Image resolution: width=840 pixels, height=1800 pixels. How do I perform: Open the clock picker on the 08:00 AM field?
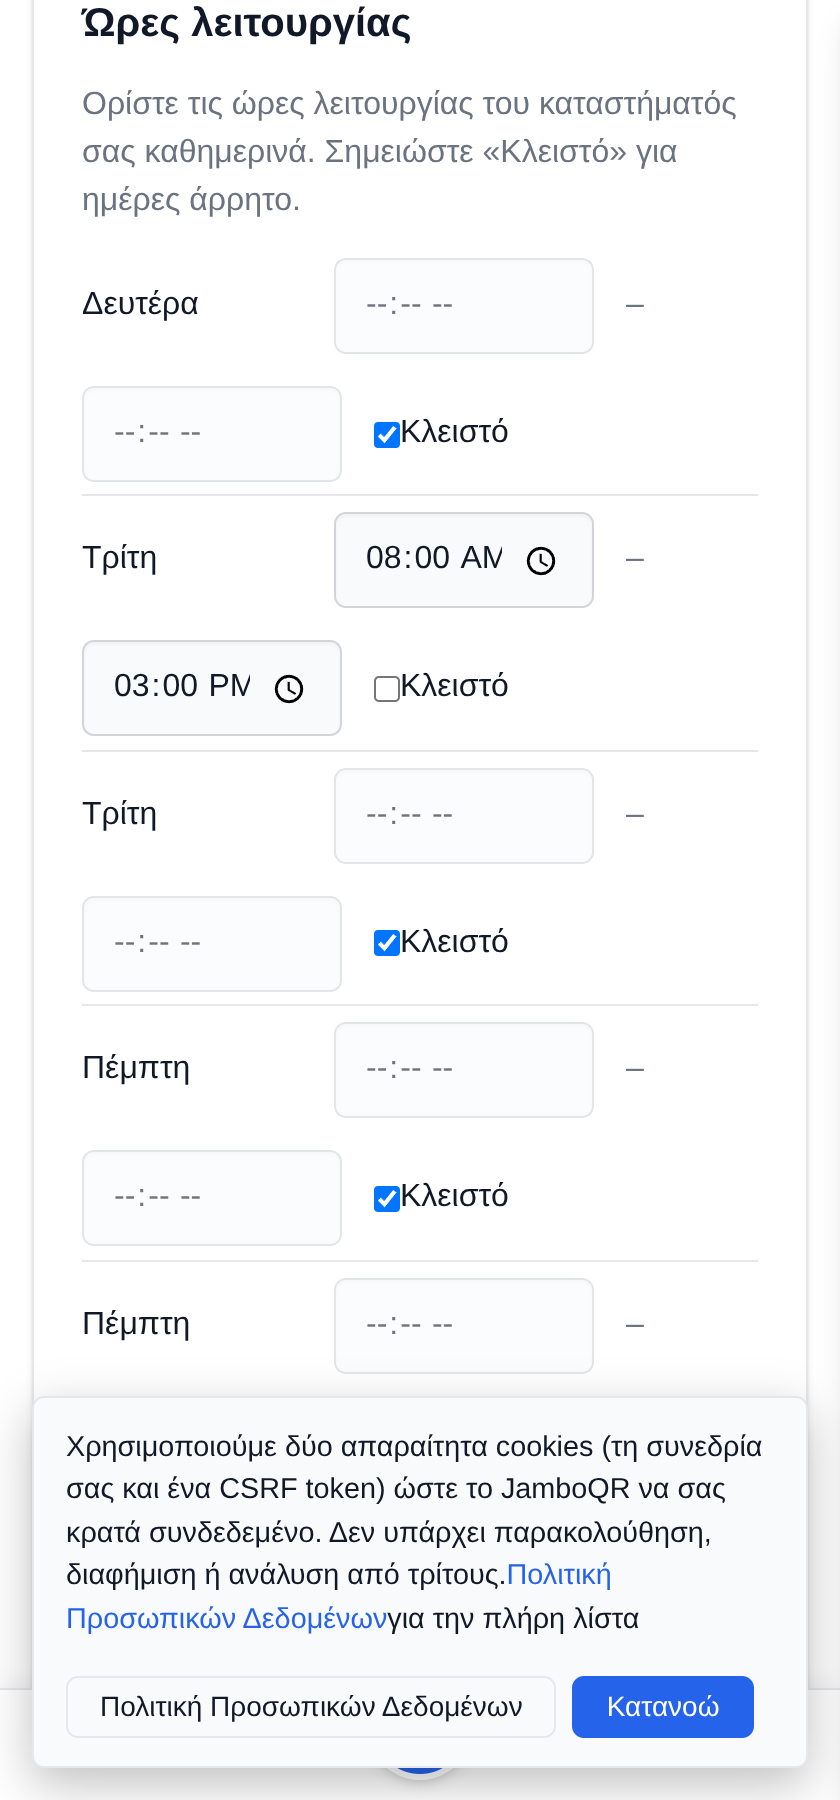tap(541, 561)
